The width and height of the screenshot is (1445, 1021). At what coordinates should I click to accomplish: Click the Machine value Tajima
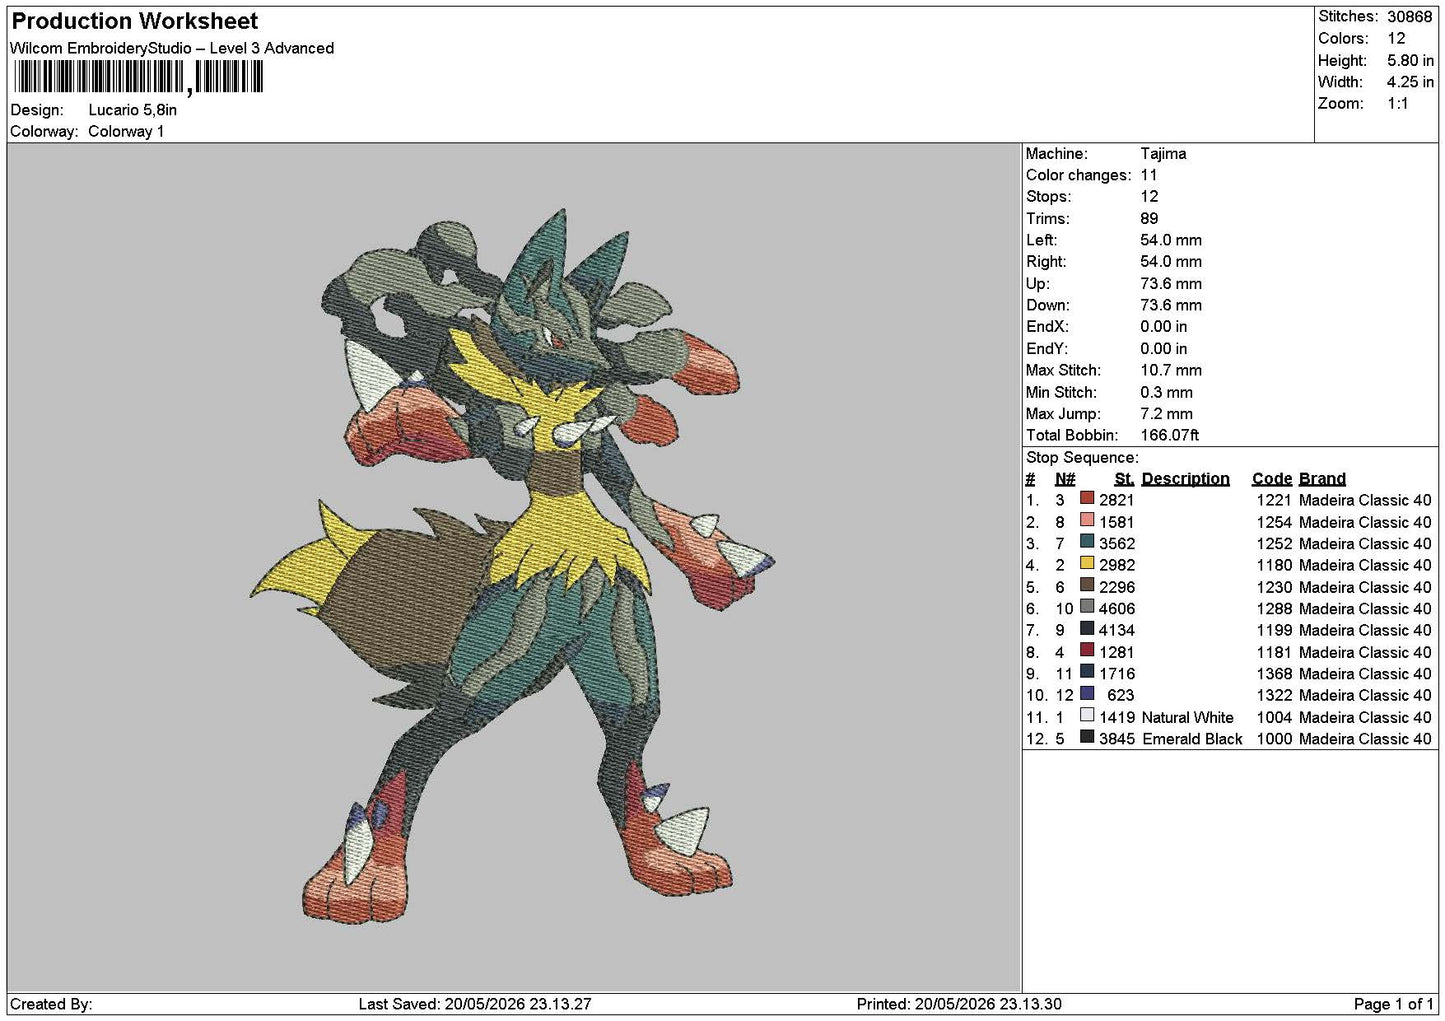1163,153
